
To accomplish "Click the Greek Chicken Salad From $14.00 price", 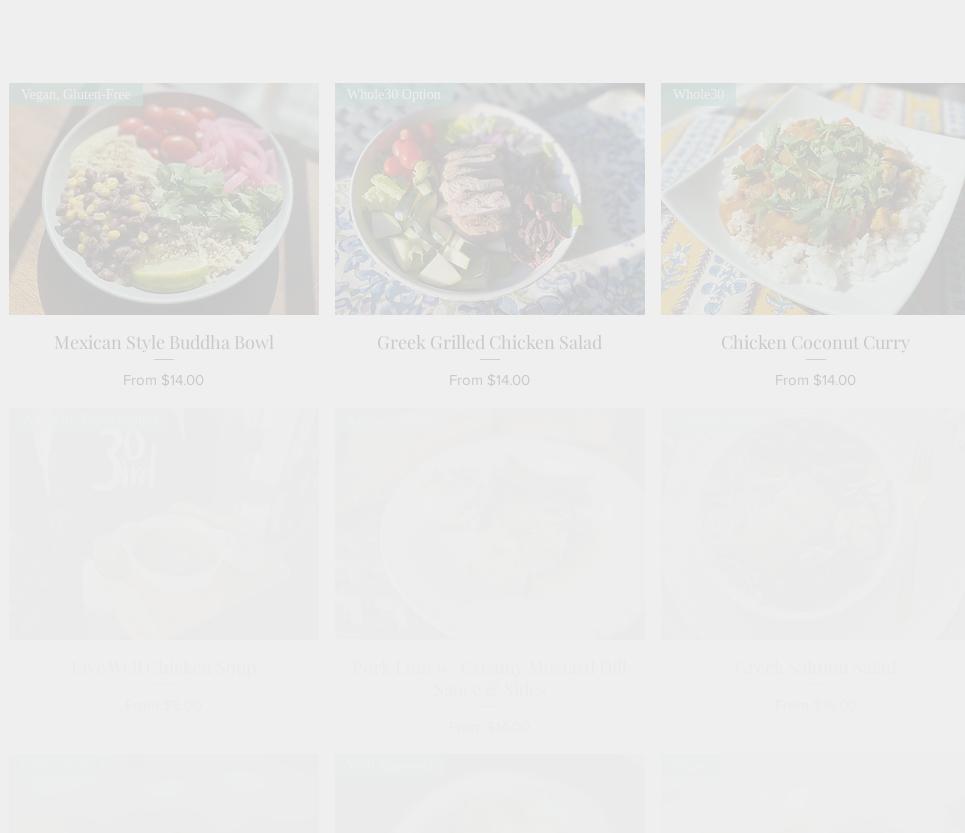I will tap(490, 380).
